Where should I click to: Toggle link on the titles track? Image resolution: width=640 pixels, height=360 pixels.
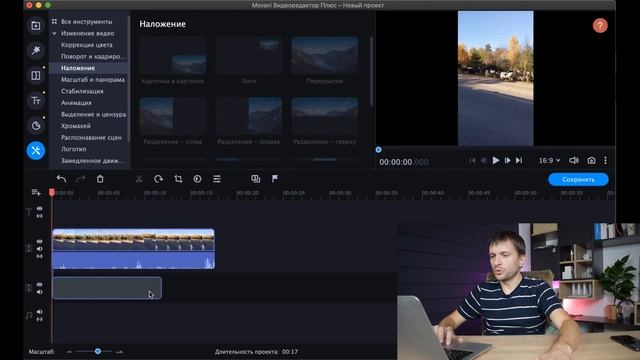point(40,216)
